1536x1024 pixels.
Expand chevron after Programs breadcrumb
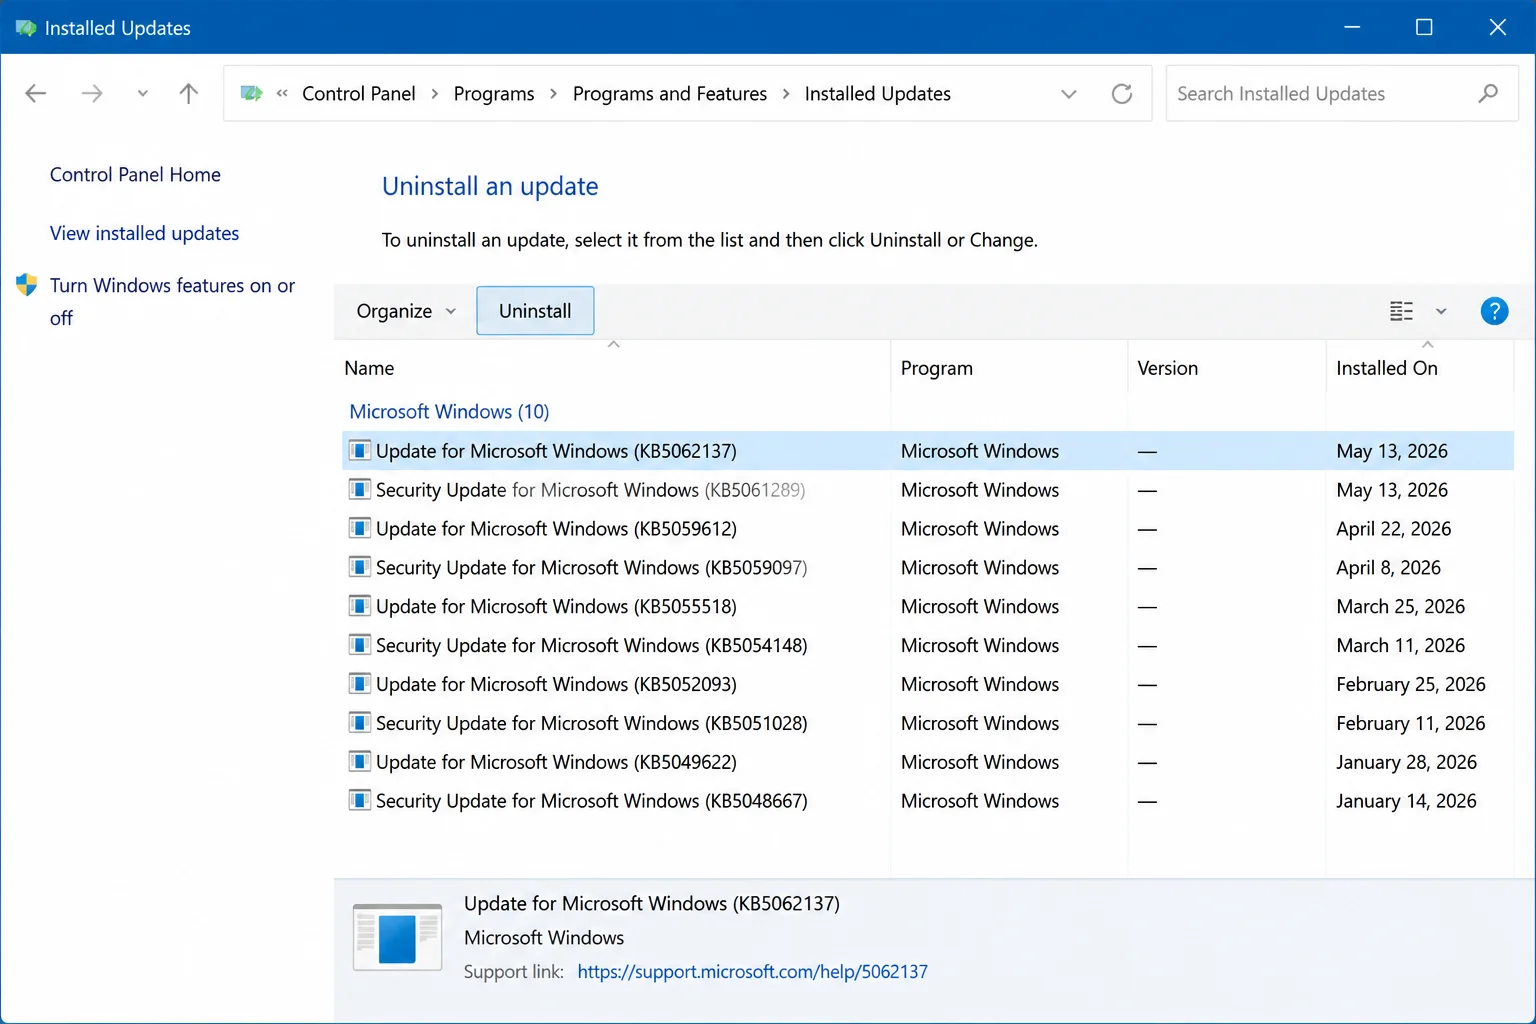(x=553, y=94)
